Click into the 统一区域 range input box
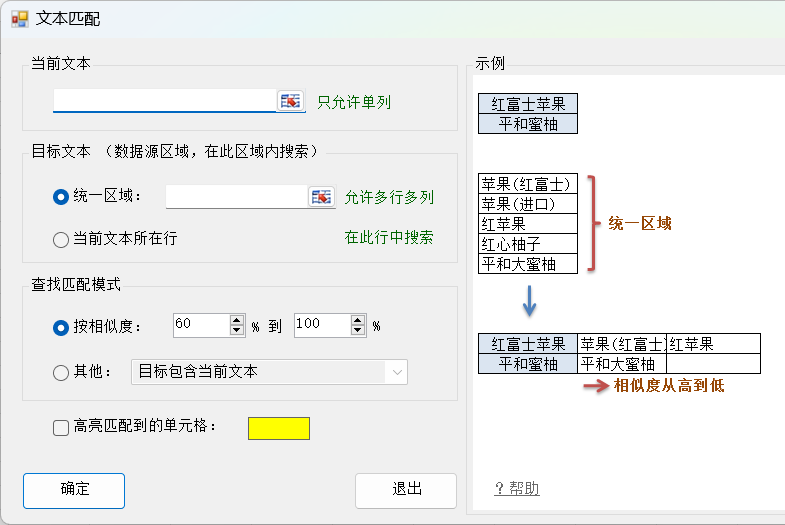Screen dimensions: 785x525 coord(236,197)
